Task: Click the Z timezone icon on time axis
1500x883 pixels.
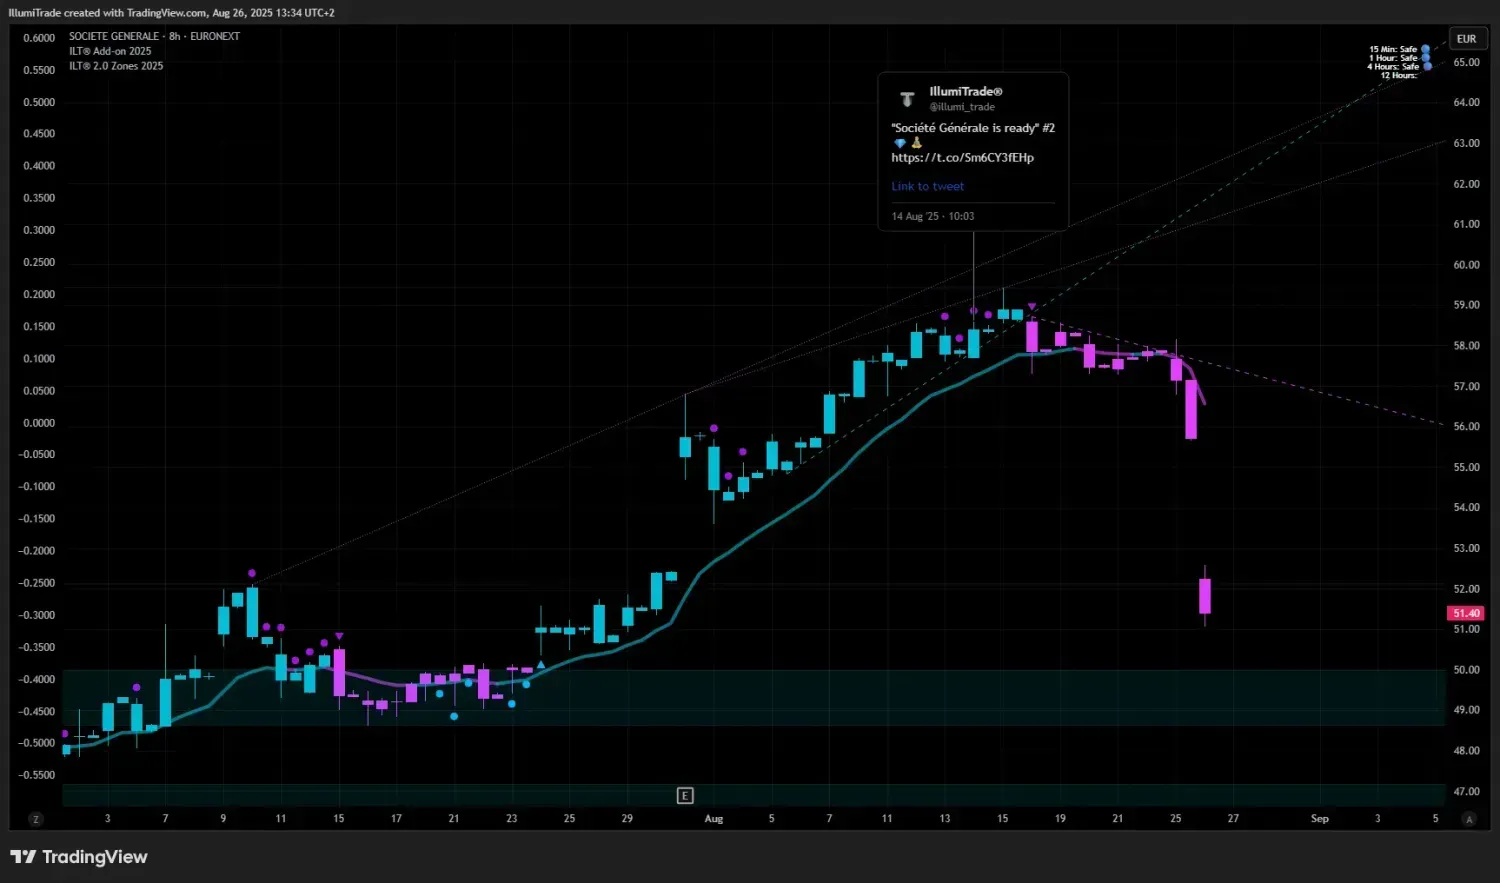Action: pos(36,819)
